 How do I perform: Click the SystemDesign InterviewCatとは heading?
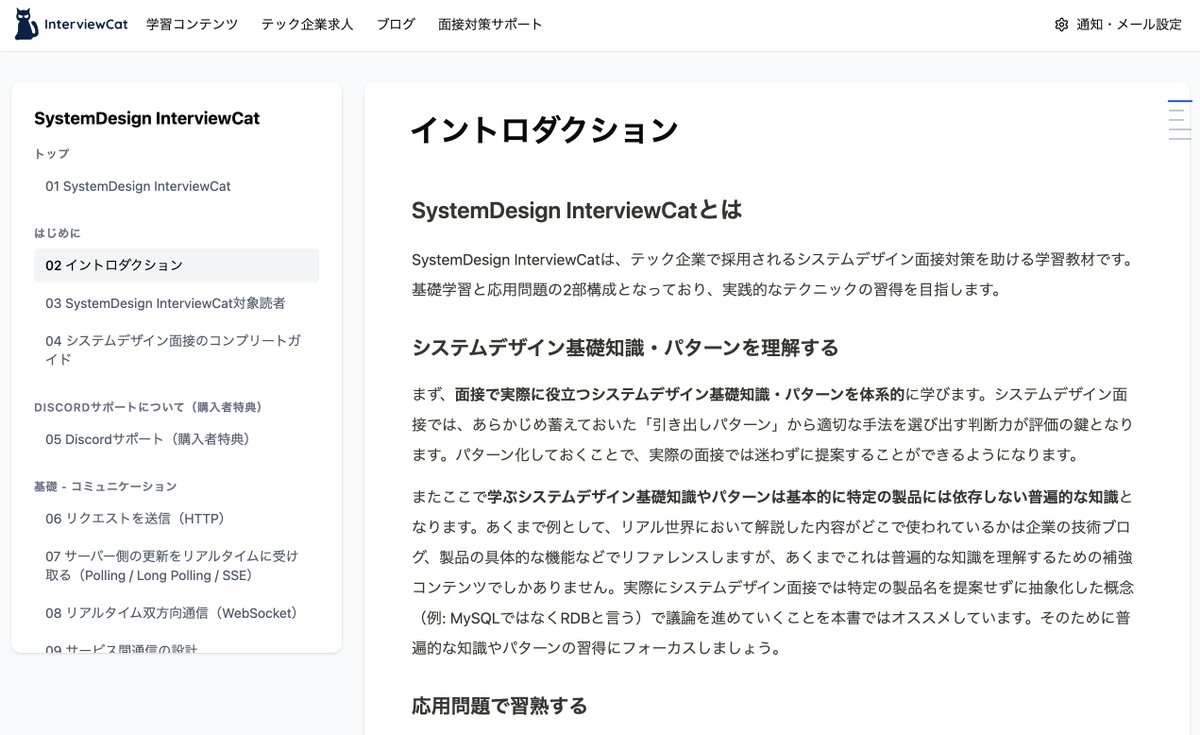pyautogui.click(x=577, y=211)
